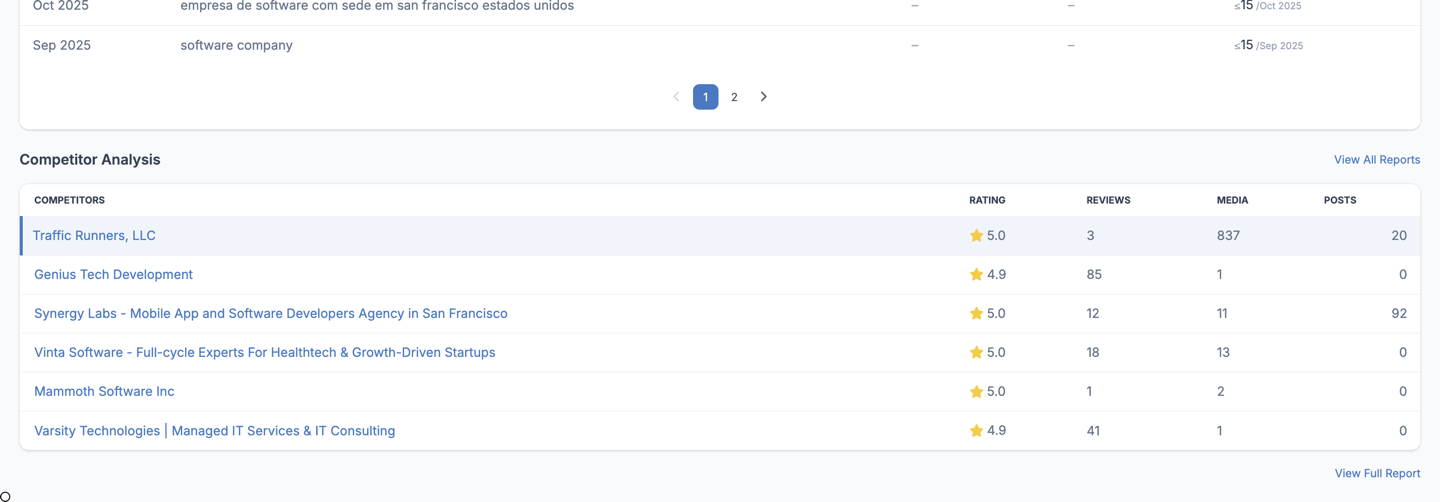Image resolution: width=1440 pixels, height=502 pixels.
Task: Open Vinta Software competitor link
Action: 264,353
